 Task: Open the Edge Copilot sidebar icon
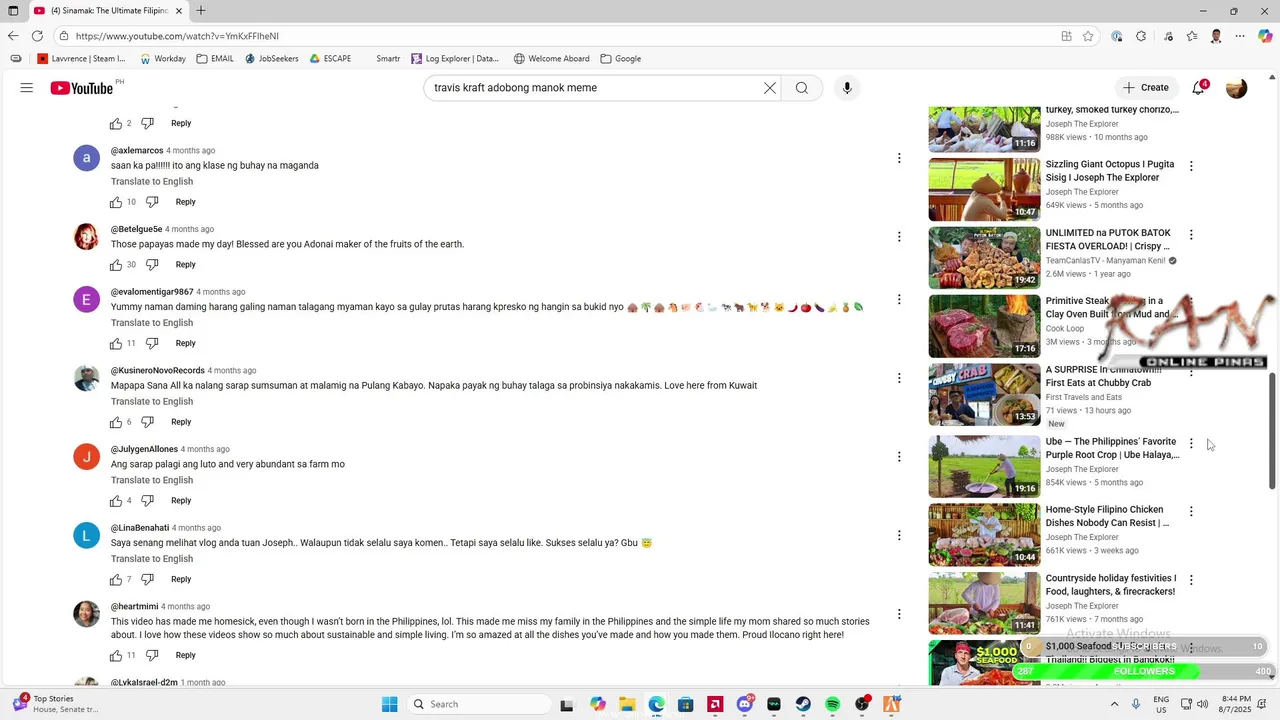1265,36
